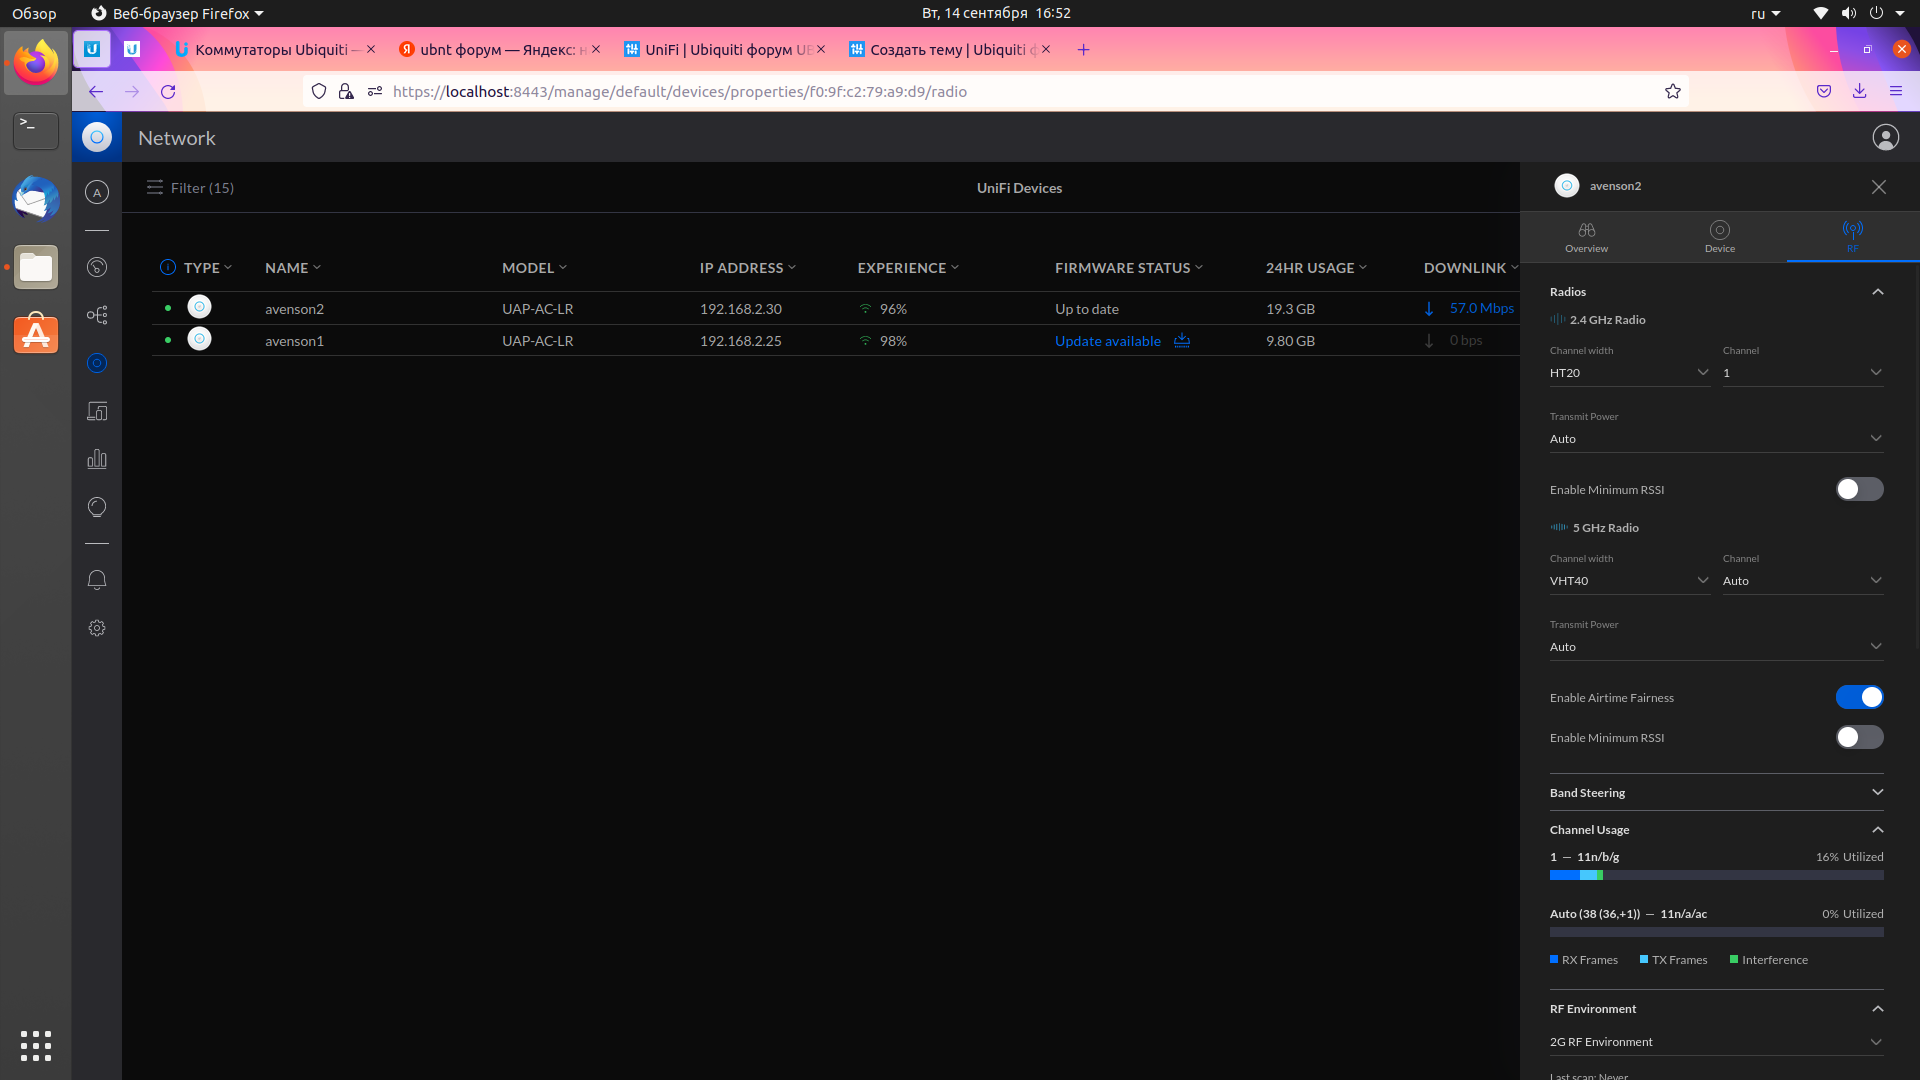Sort by the EXPERIENCE column

907,268
